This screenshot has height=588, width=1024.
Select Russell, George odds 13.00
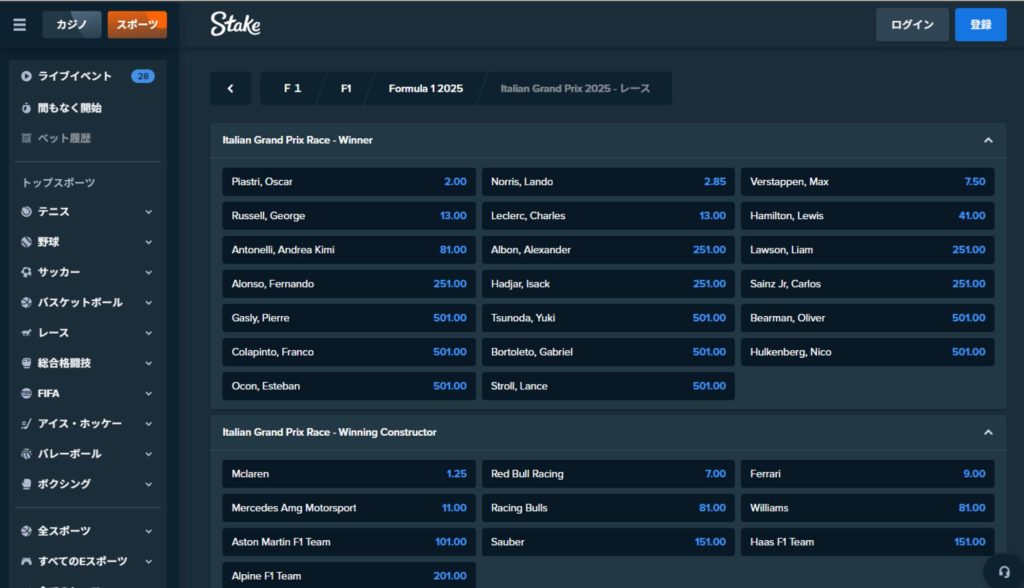[349, 216]
